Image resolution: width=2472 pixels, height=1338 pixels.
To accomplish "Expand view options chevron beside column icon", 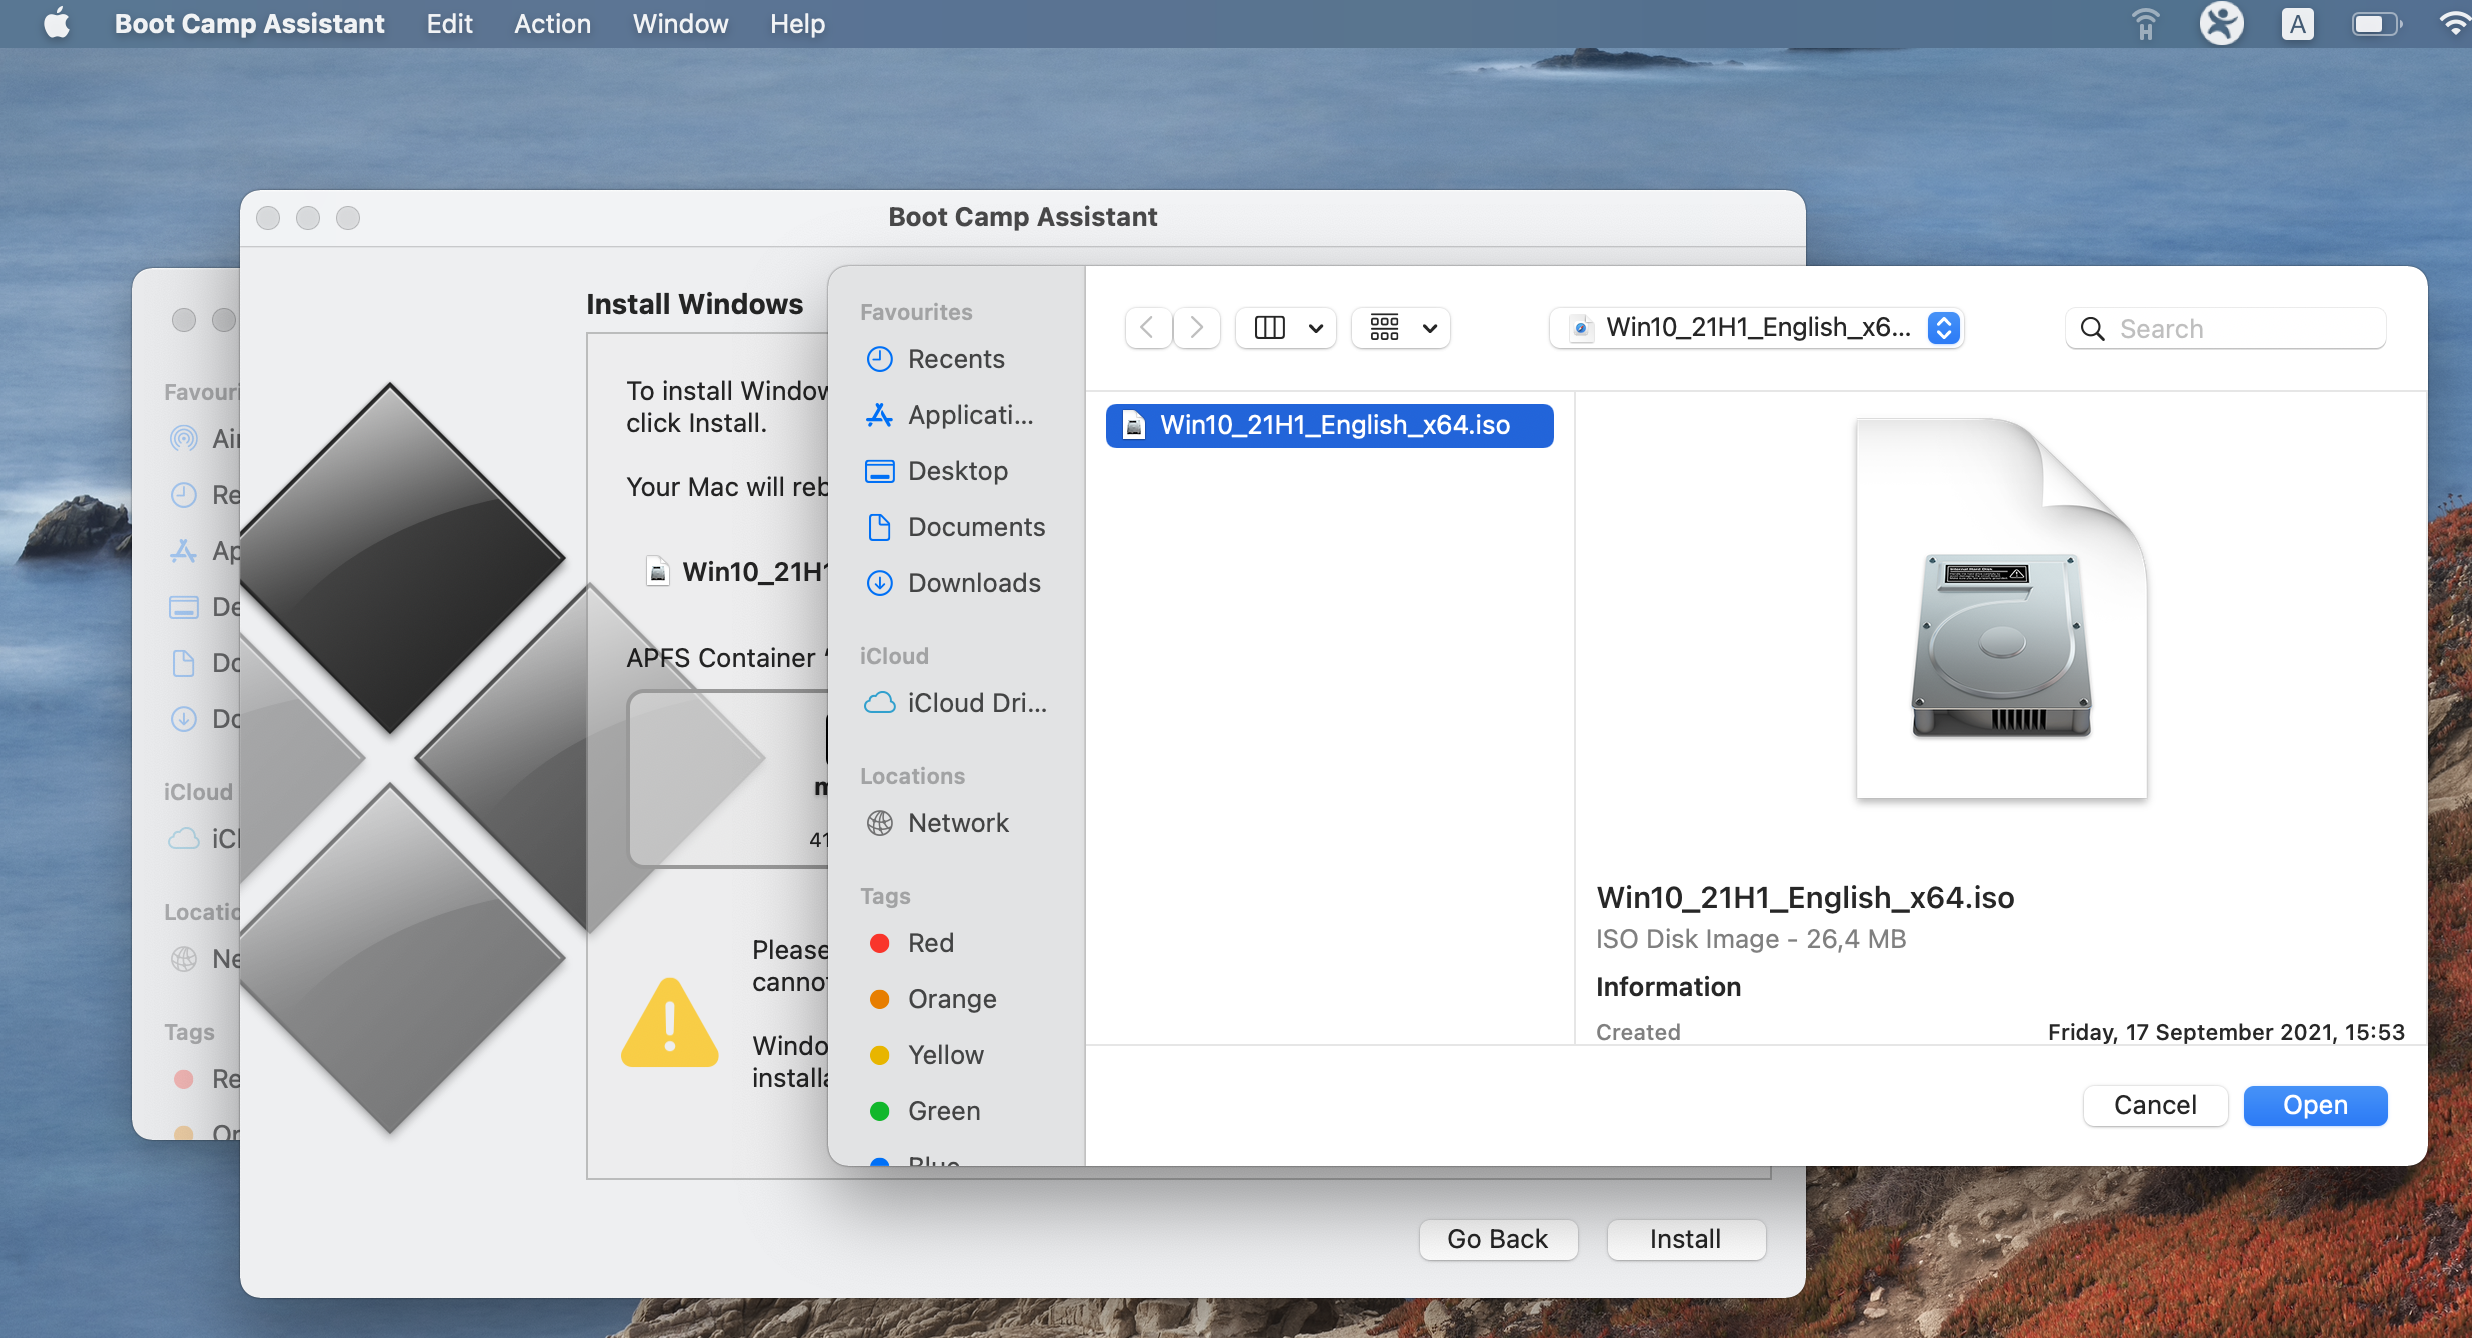I will [x=1316, y=329].
